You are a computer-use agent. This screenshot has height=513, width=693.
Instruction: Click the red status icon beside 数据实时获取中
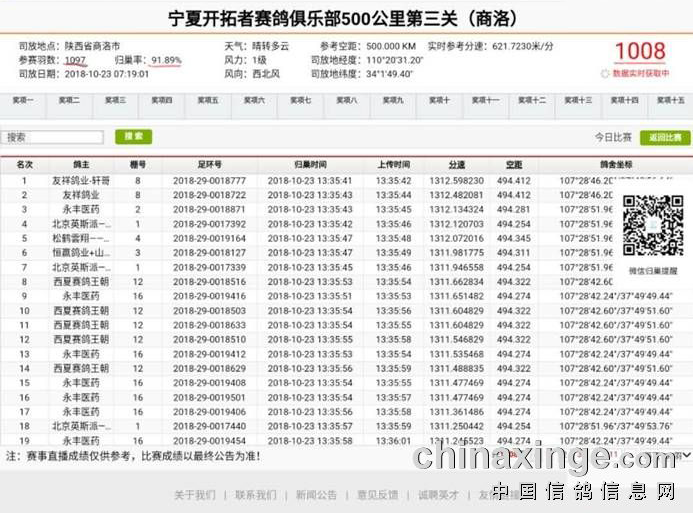click(605, 74)
